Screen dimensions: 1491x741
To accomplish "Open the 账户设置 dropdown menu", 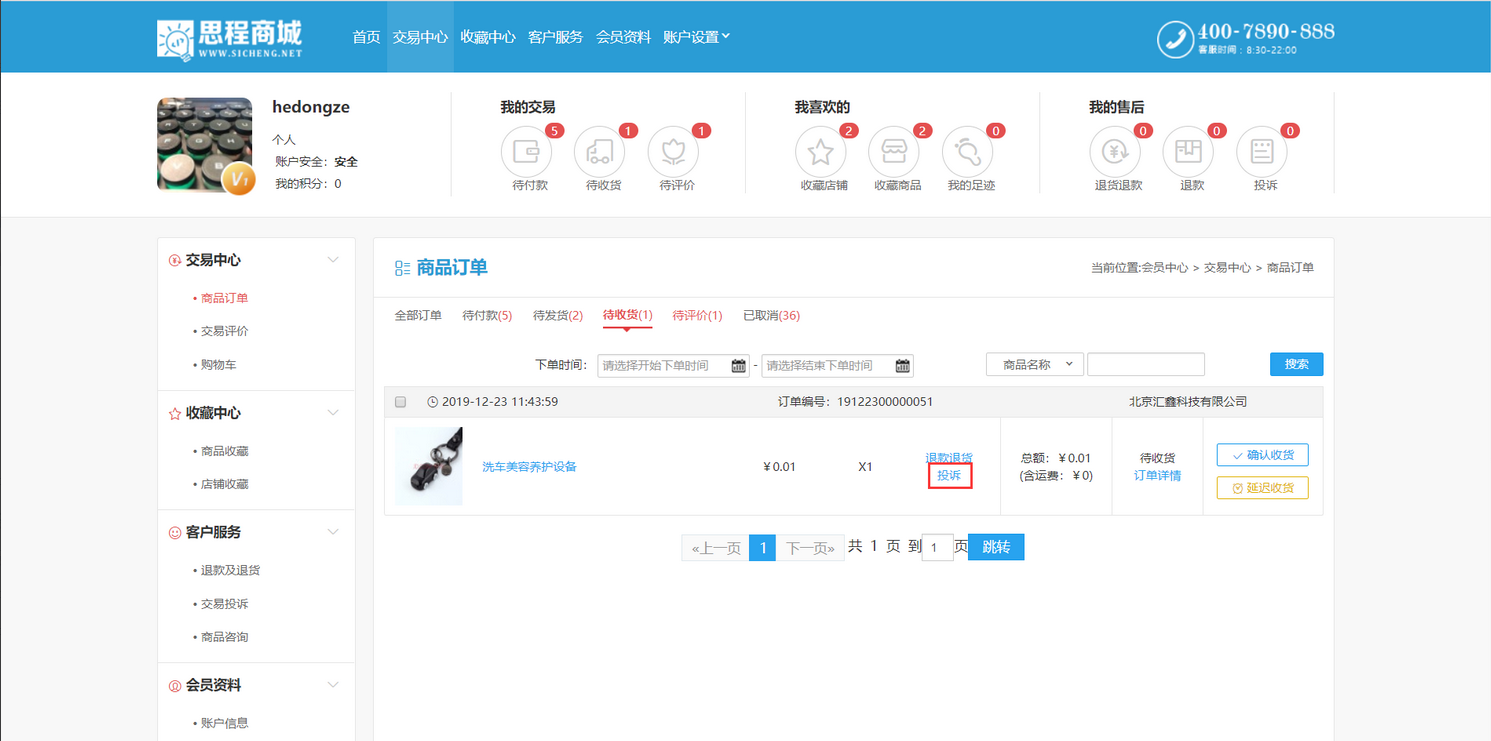I will tap(696, 37).
